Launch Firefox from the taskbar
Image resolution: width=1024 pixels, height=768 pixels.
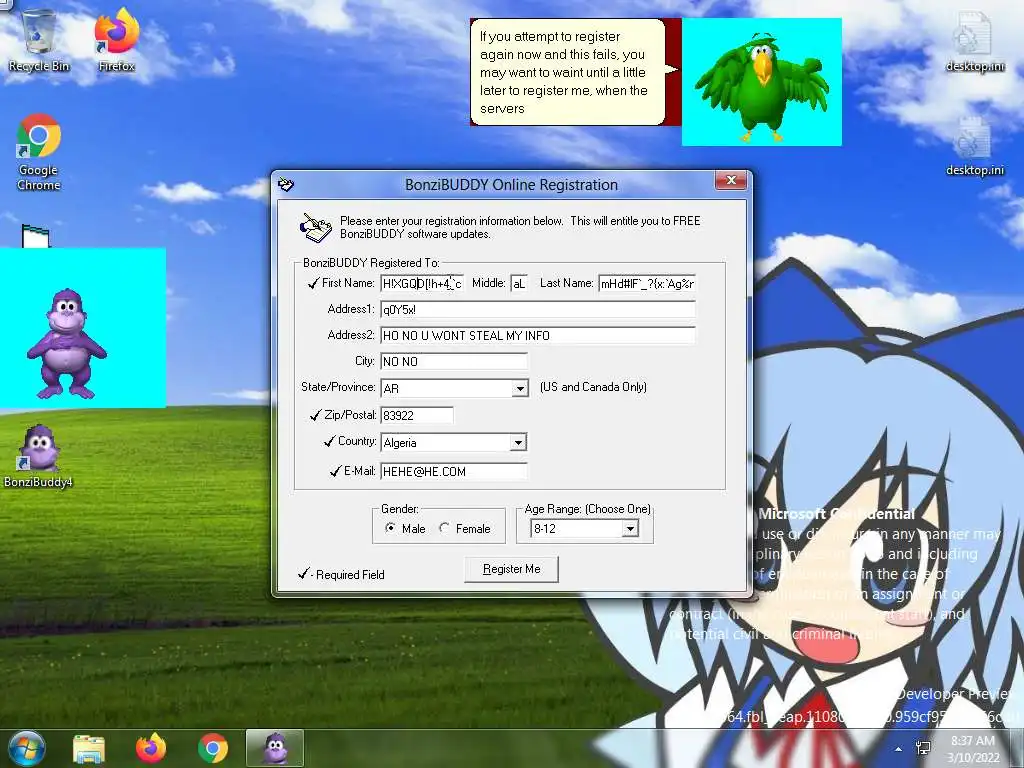pyautogui.click(x=151, y=748)
